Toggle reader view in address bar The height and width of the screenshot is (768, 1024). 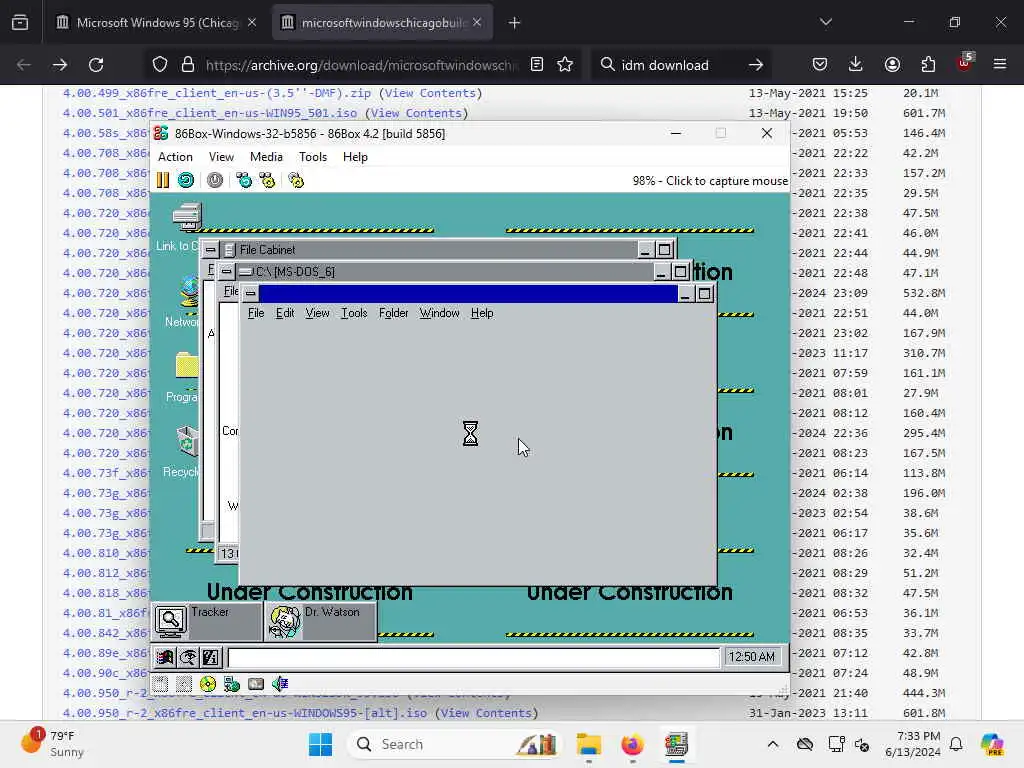537,65
